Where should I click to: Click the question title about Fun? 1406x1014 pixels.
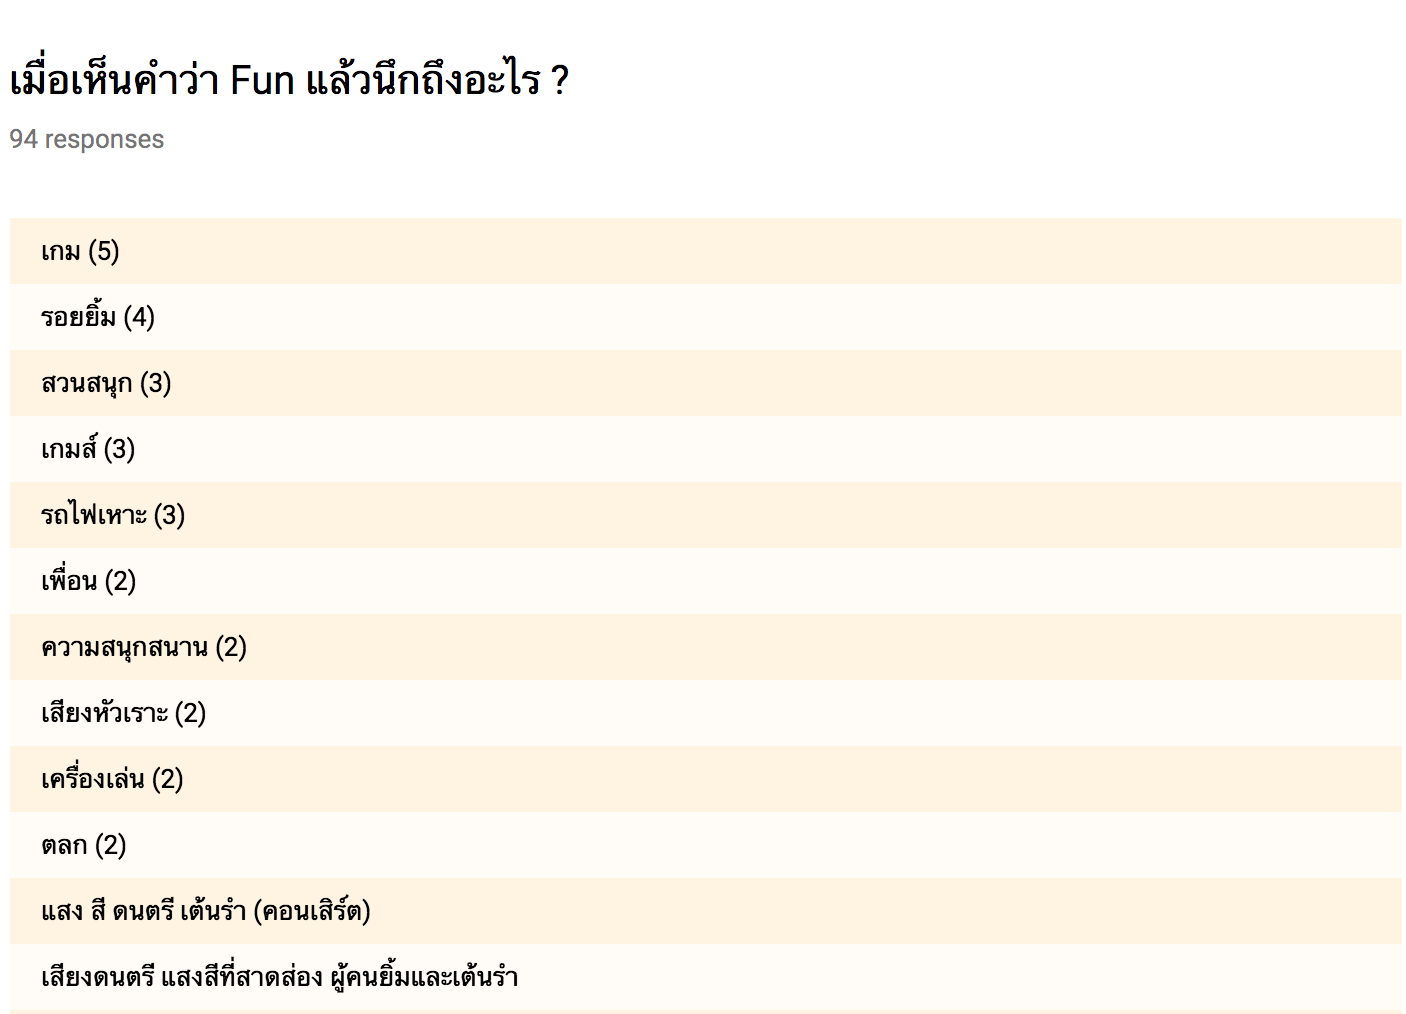(x=289, y=80)
